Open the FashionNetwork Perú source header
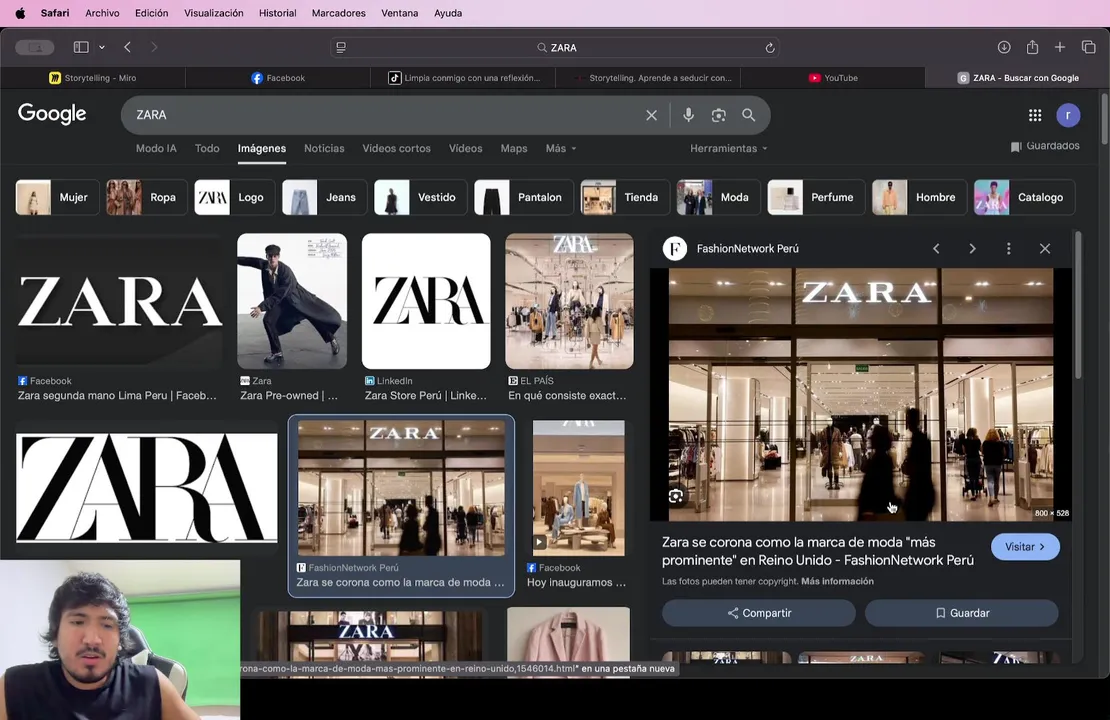1110x720 pixels. (731, 248)
